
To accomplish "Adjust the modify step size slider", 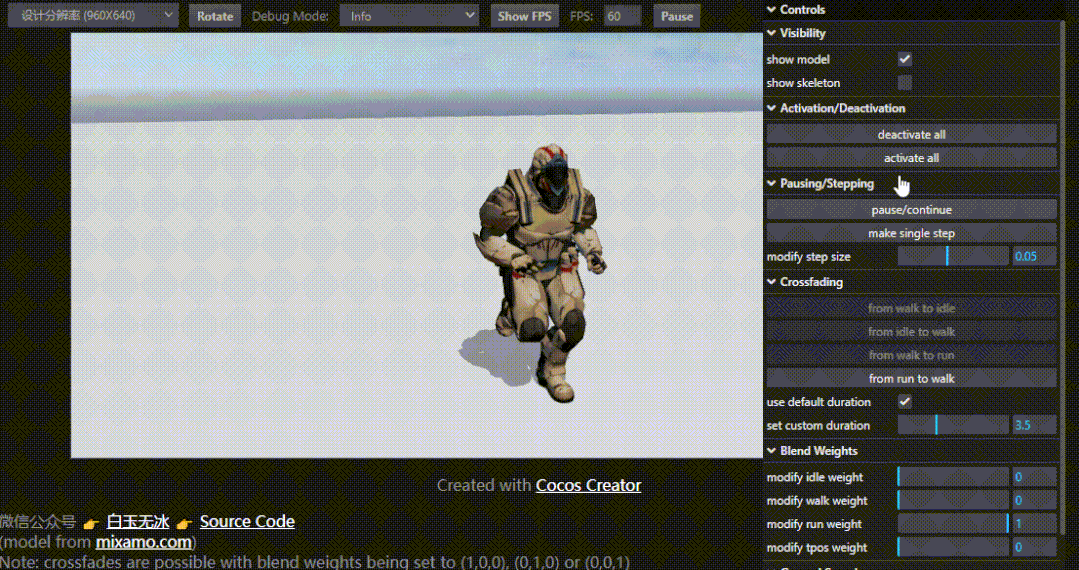I will pyautogui.click(x=953, y=256).
